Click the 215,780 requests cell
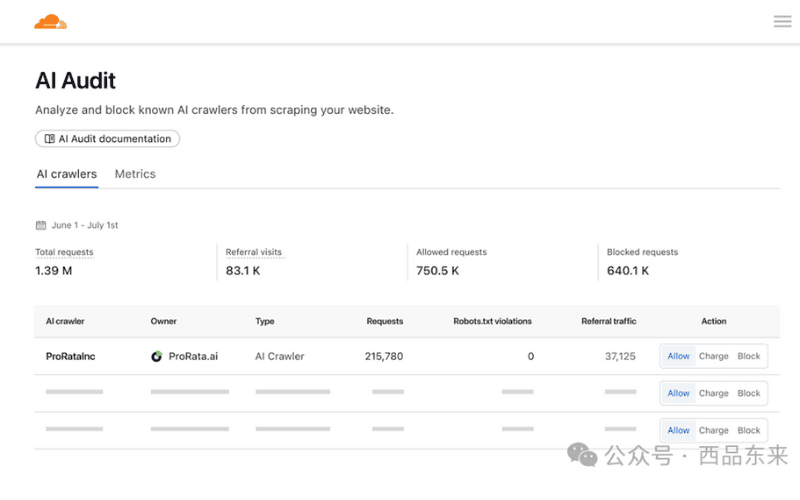Screen dimensions: 800x500 (x=384, y=356)
